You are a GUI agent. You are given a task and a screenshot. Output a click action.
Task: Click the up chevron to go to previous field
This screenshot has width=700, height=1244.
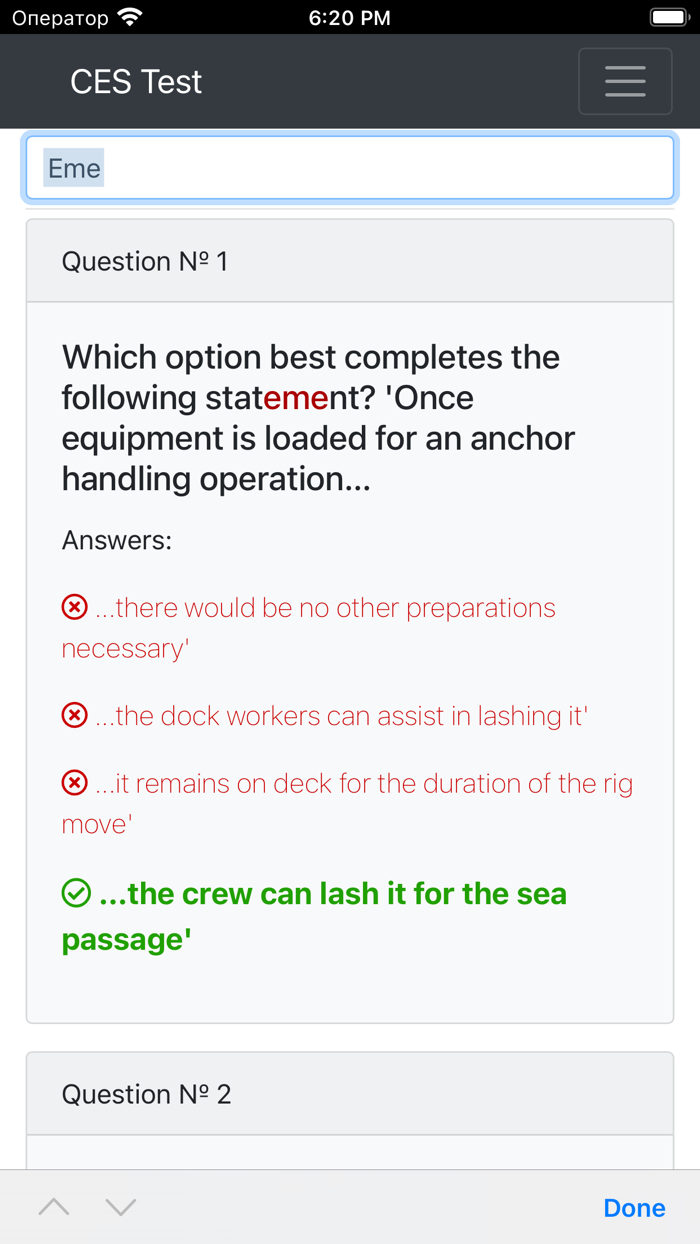[x=53, y=1207]
